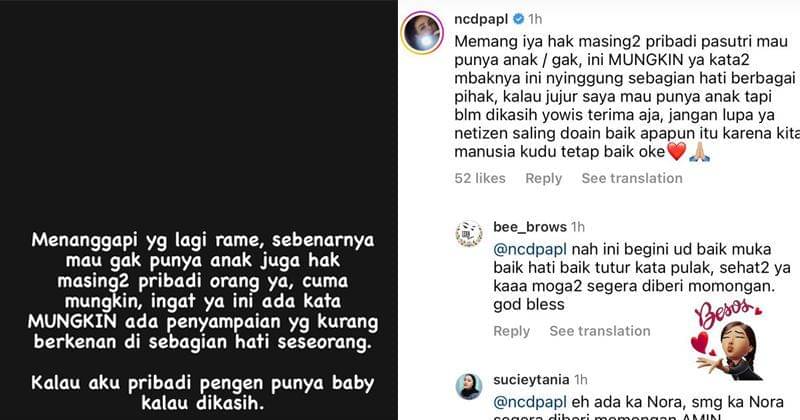View the 52 likes list
Image resolution: width=800 pixels, height=420 pixels.
point(480,178)
